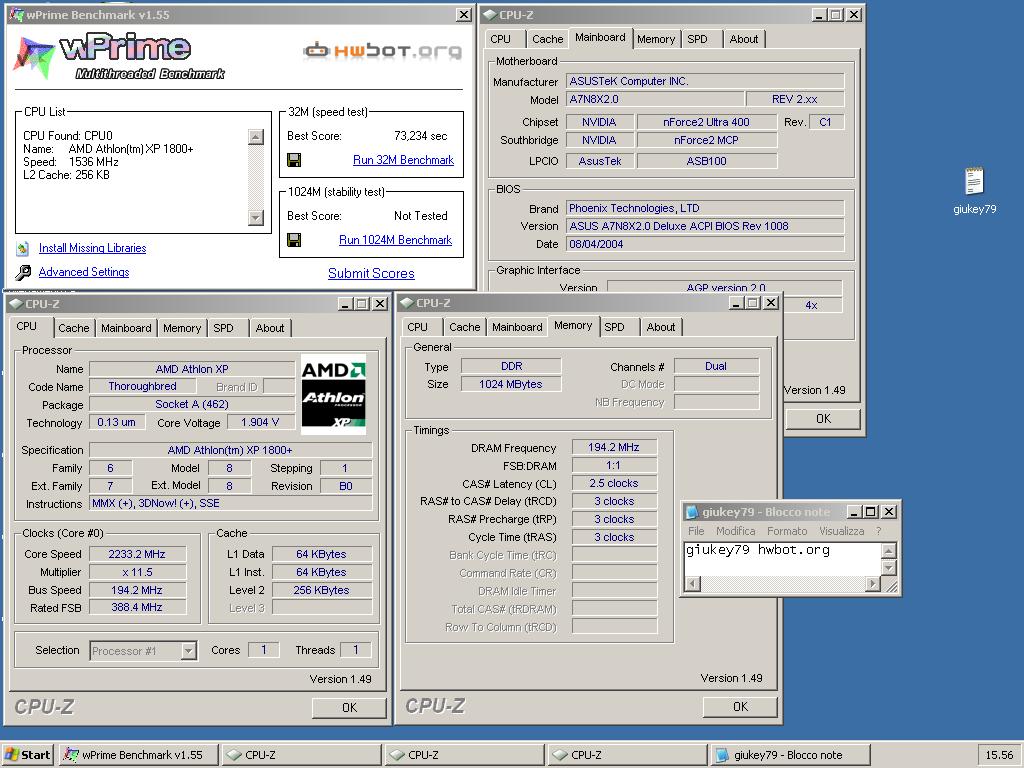
Task: Click the Multiplier value x 11.5
Action: [137, 572]
